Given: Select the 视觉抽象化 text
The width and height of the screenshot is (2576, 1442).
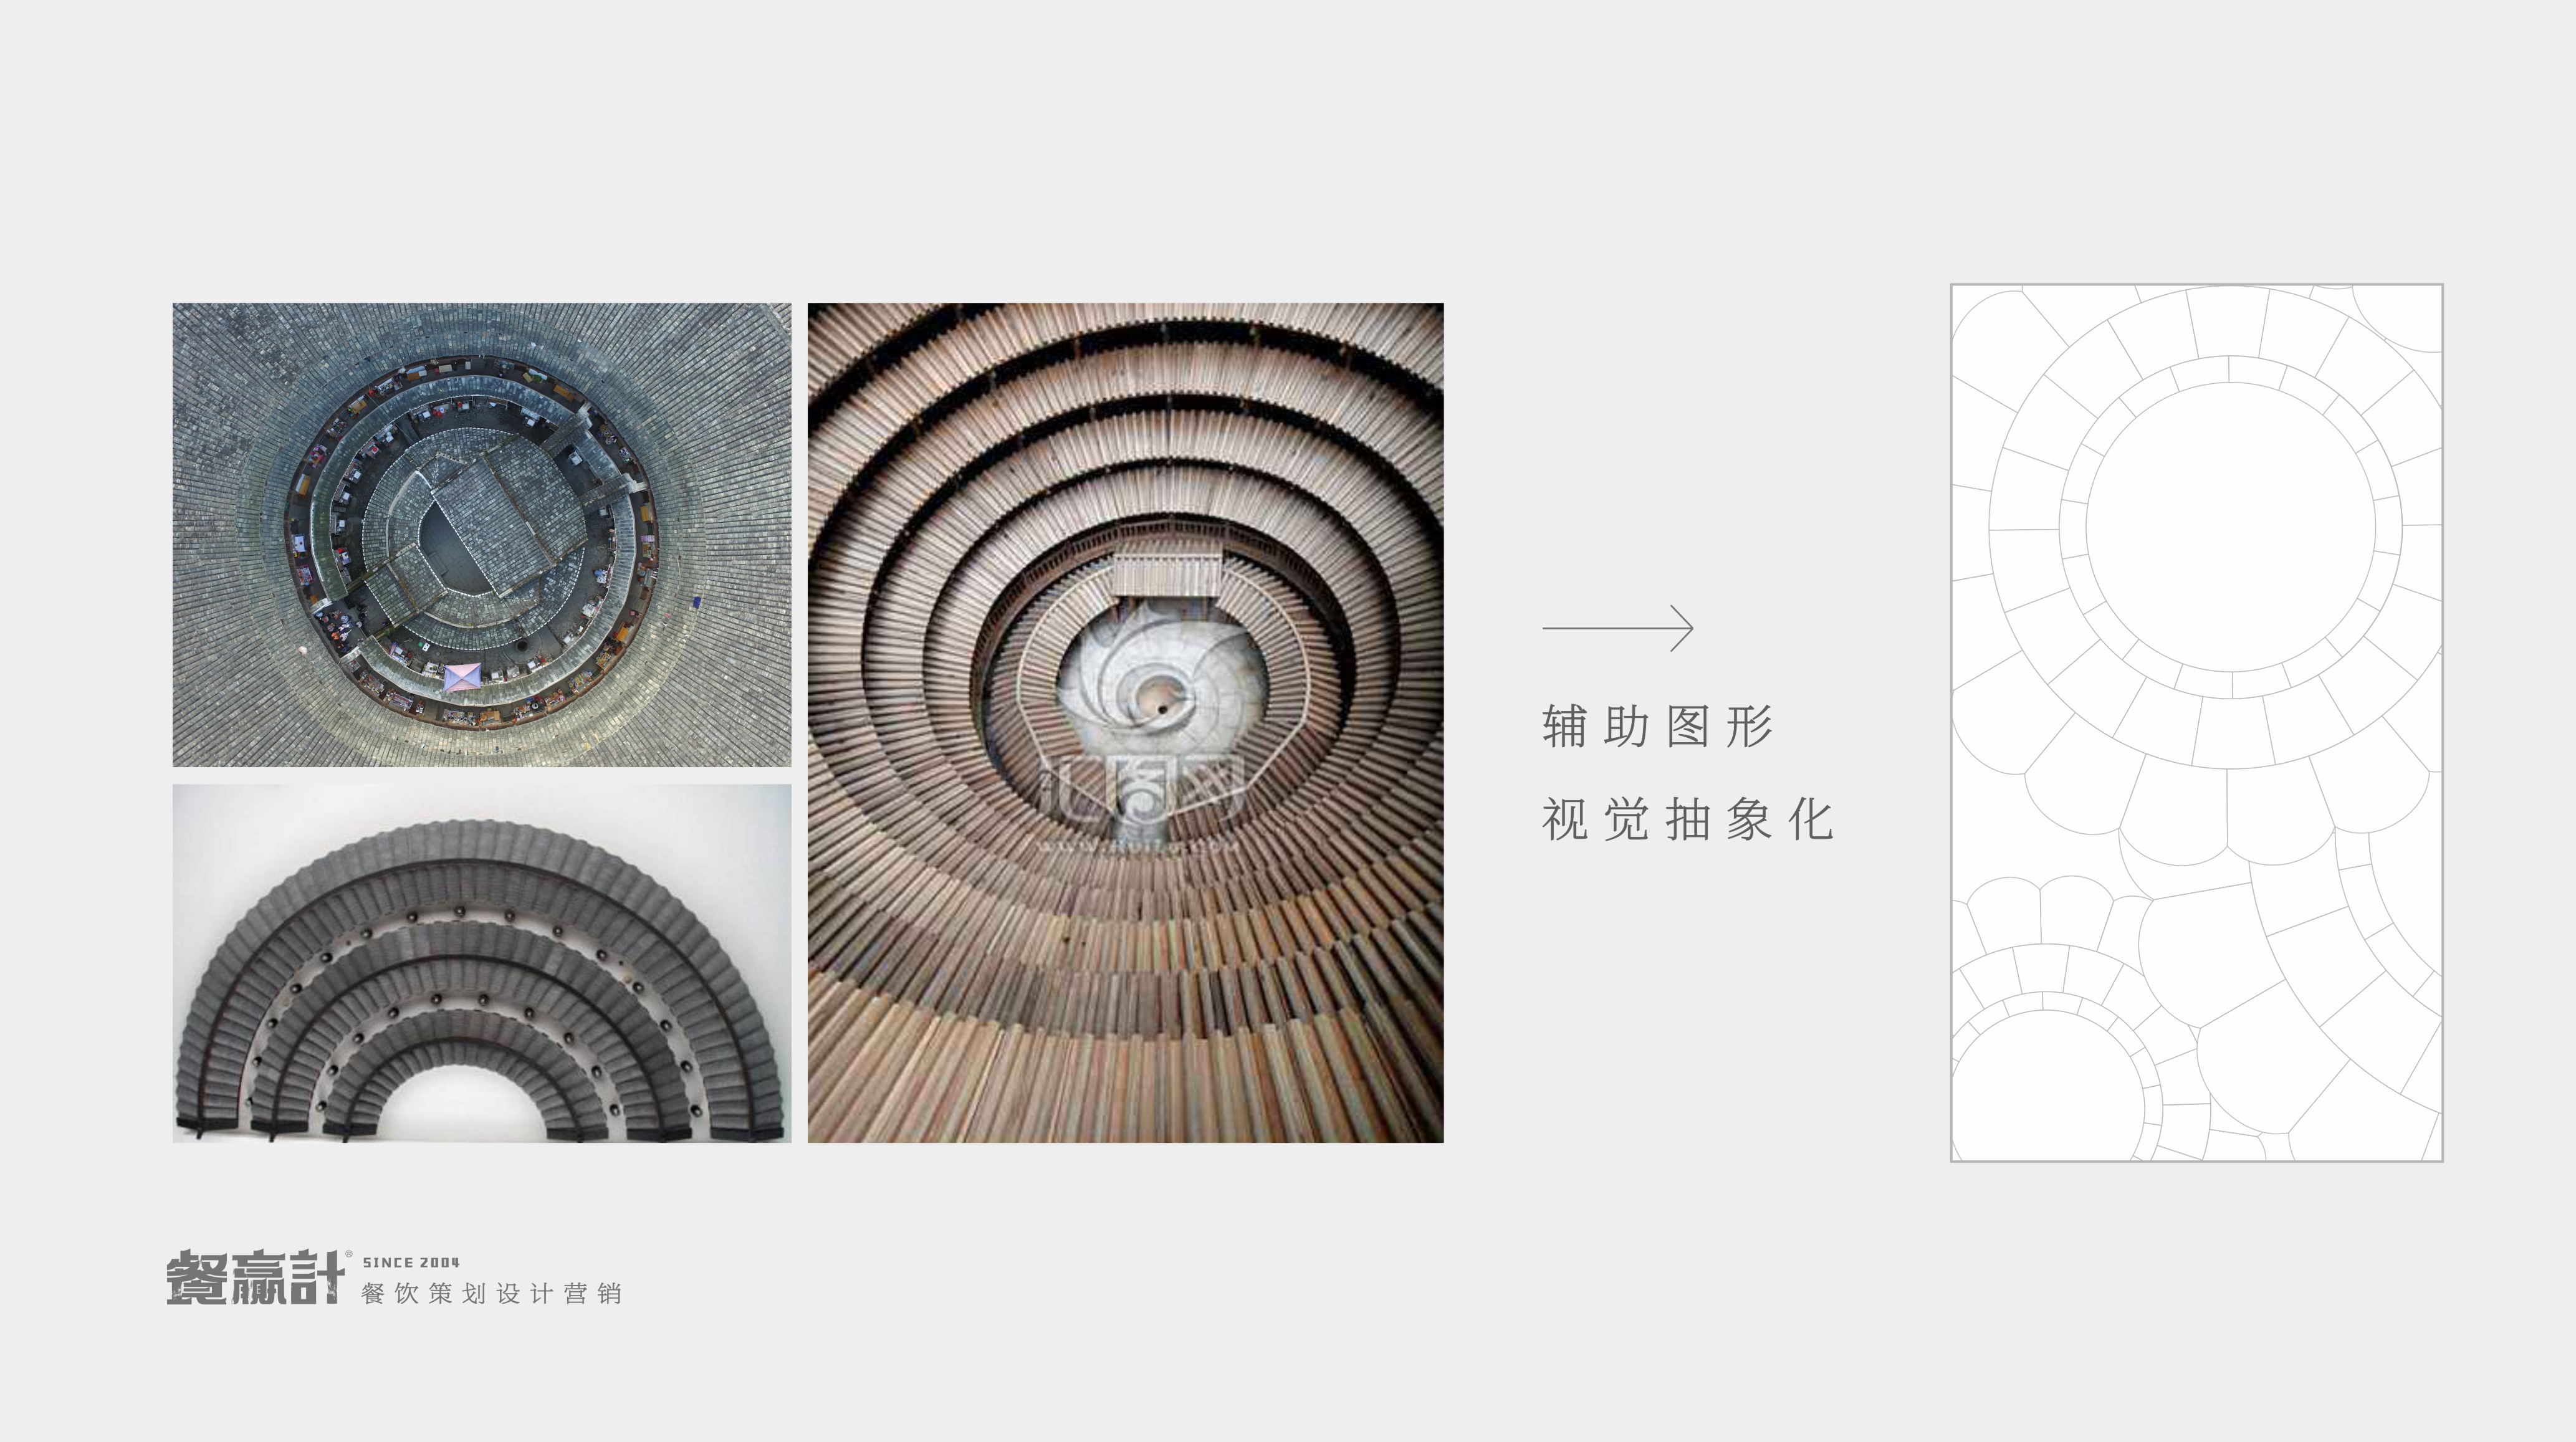Looking at the screenshot, I should 1688,820.
